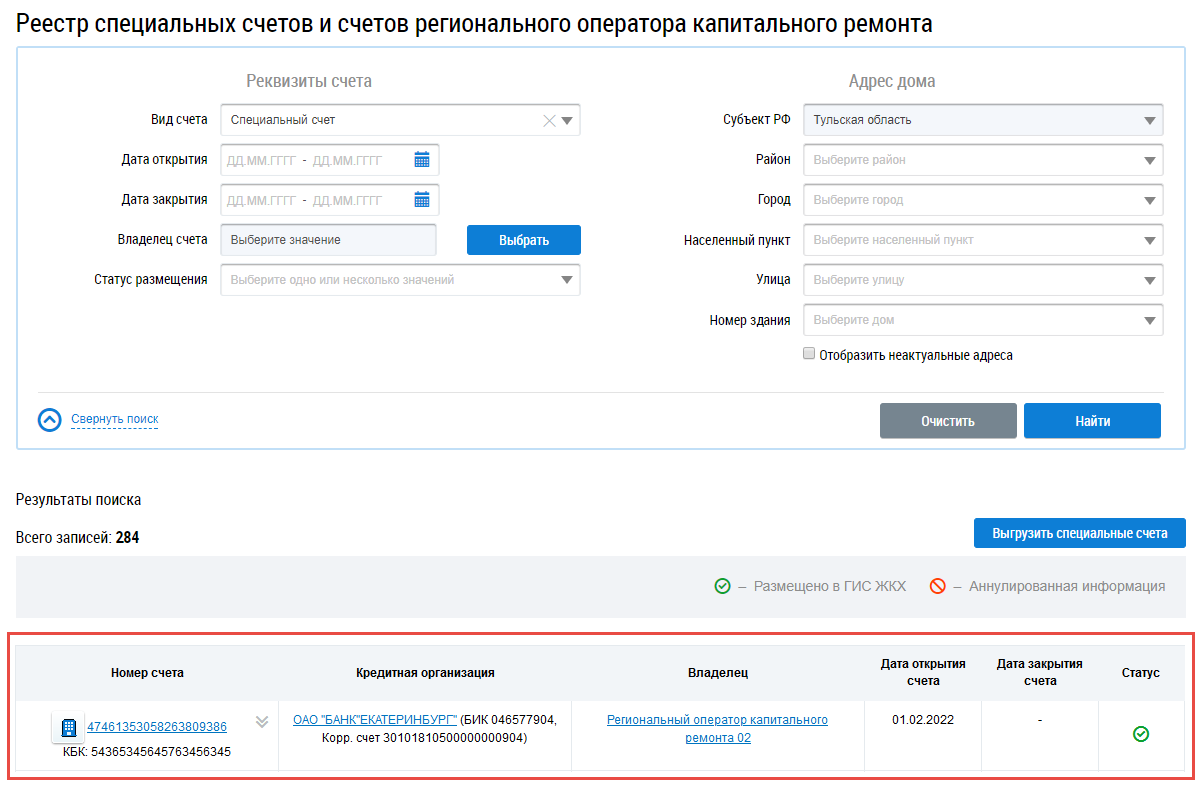Click the round collapse search arrow icon

click(50, 420)
